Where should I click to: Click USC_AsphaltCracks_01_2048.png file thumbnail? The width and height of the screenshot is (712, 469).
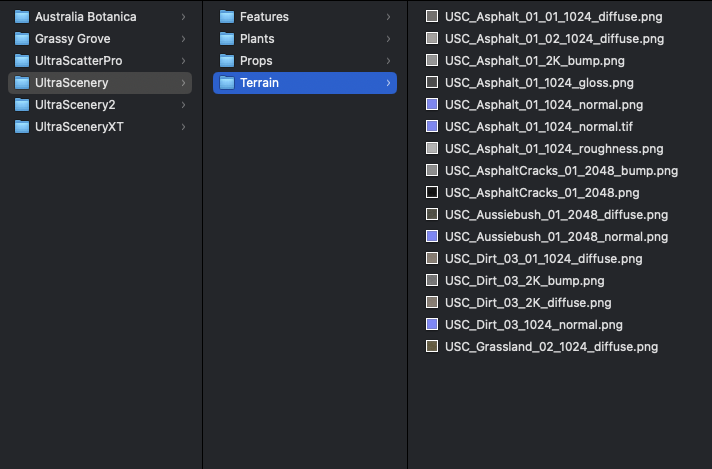pyautogui.click(x=432, y=193)
